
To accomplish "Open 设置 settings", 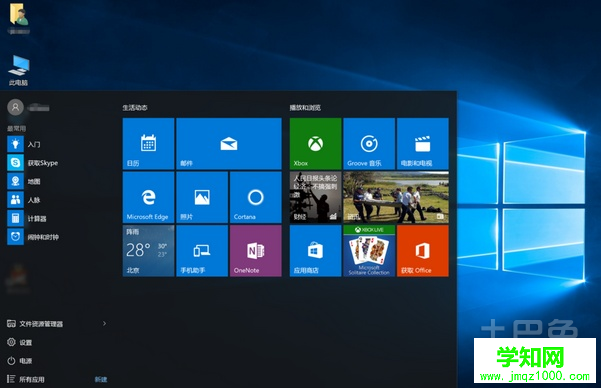I will pyautogui.click(x=20, y=342).
